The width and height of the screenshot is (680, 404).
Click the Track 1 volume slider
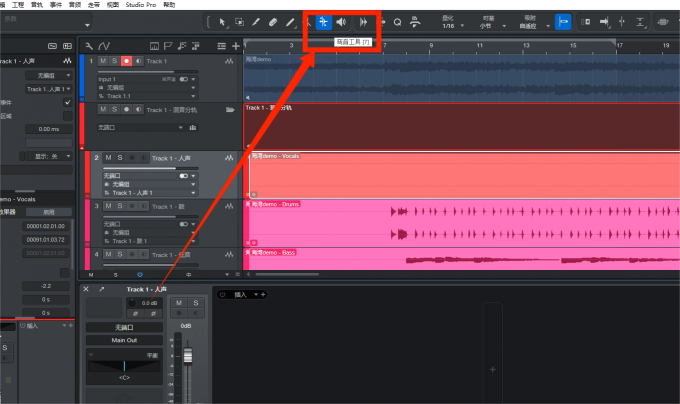coord(148,72)
